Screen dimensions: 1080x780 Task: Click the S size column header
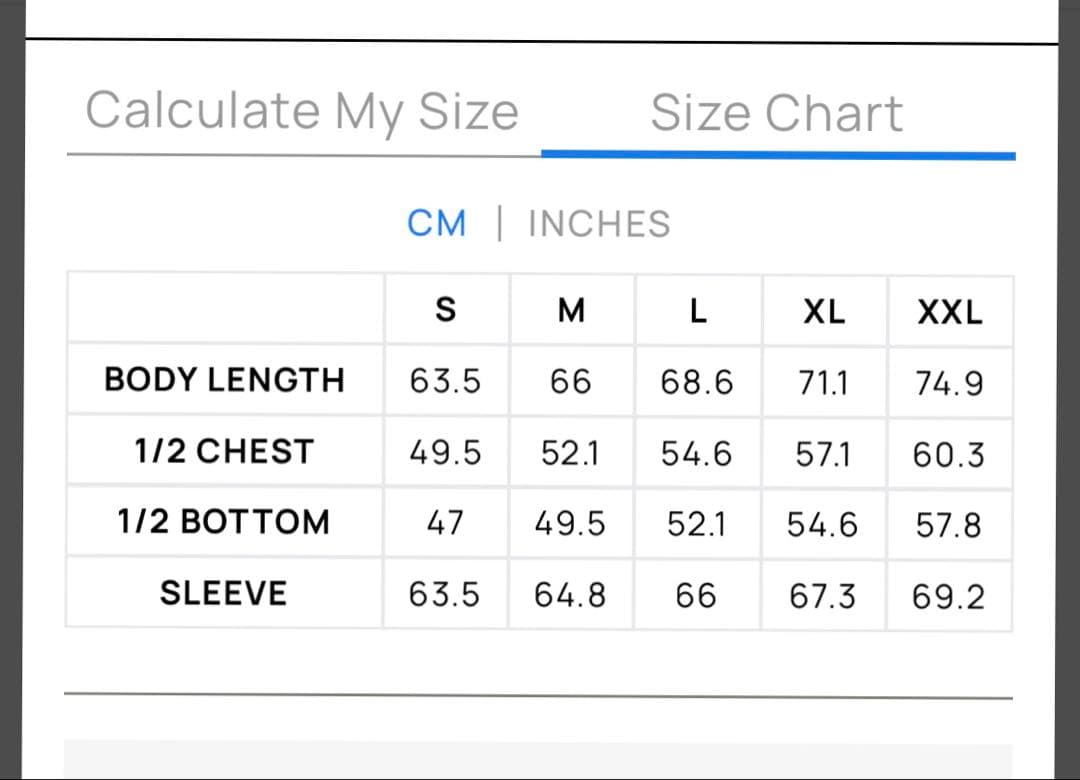click(446, 309)
